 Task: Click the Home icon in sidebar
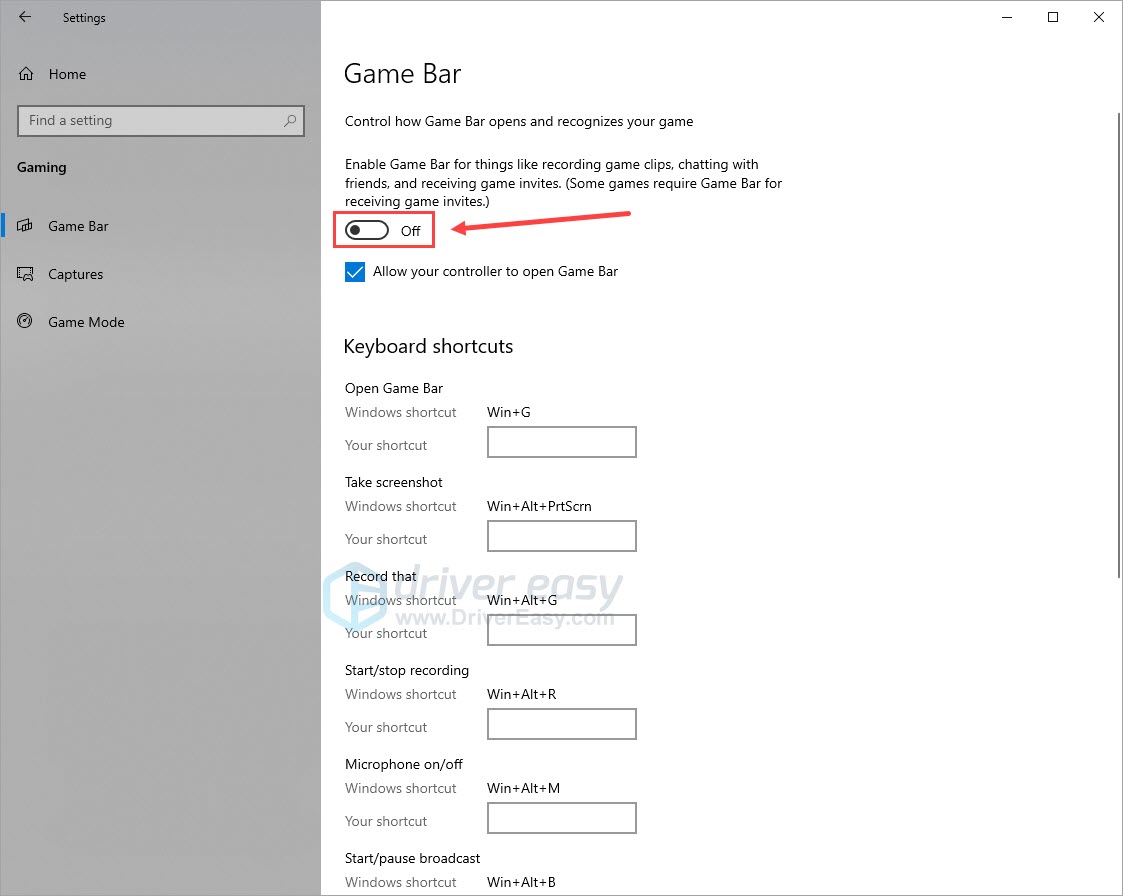coord(27,74)
